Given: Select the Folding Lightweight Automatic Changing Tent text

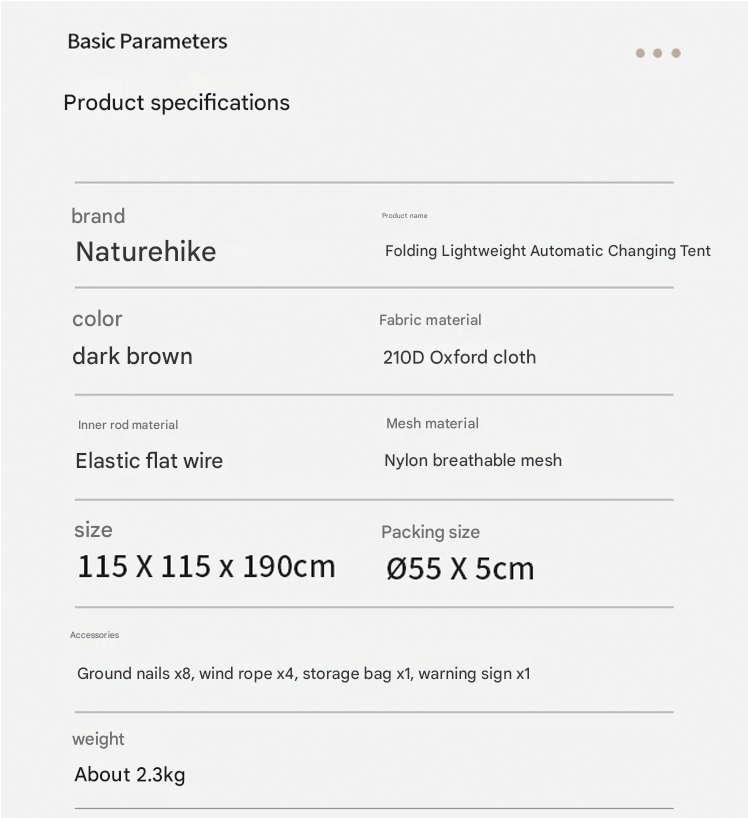Looking at the screenshot, I should pos(547,251).
